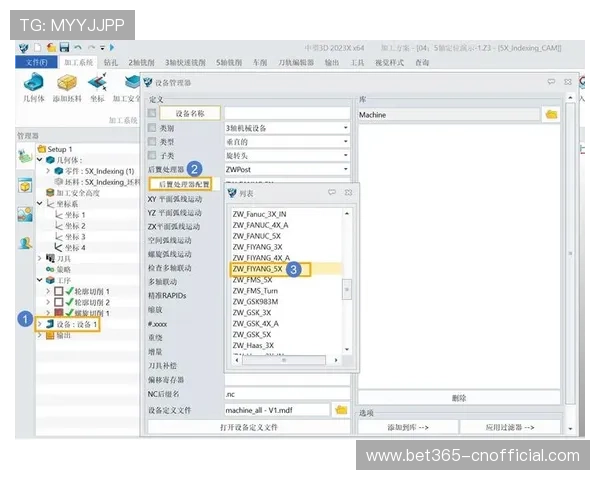Switch to the 刀轨编辑器 ribbon tab
Screen dimensions: 600x480
click(296, 62)
